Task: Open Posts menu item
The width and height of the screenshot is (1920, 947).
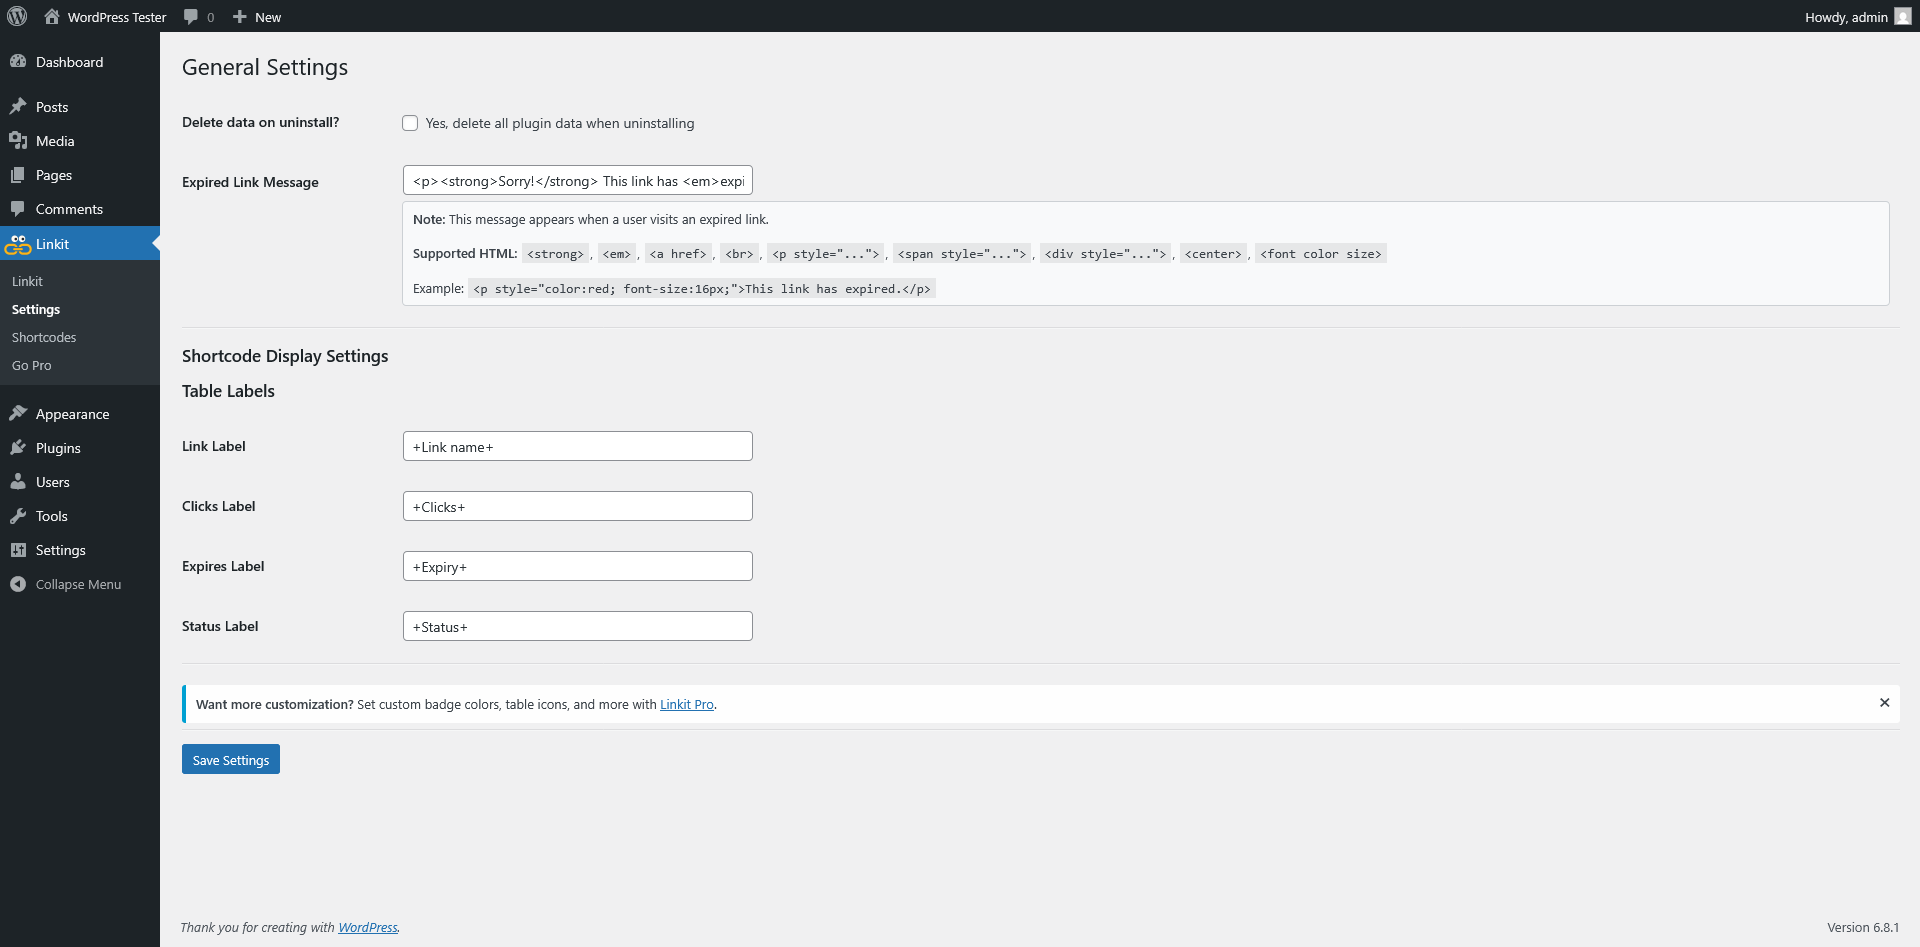Action: 80,107
